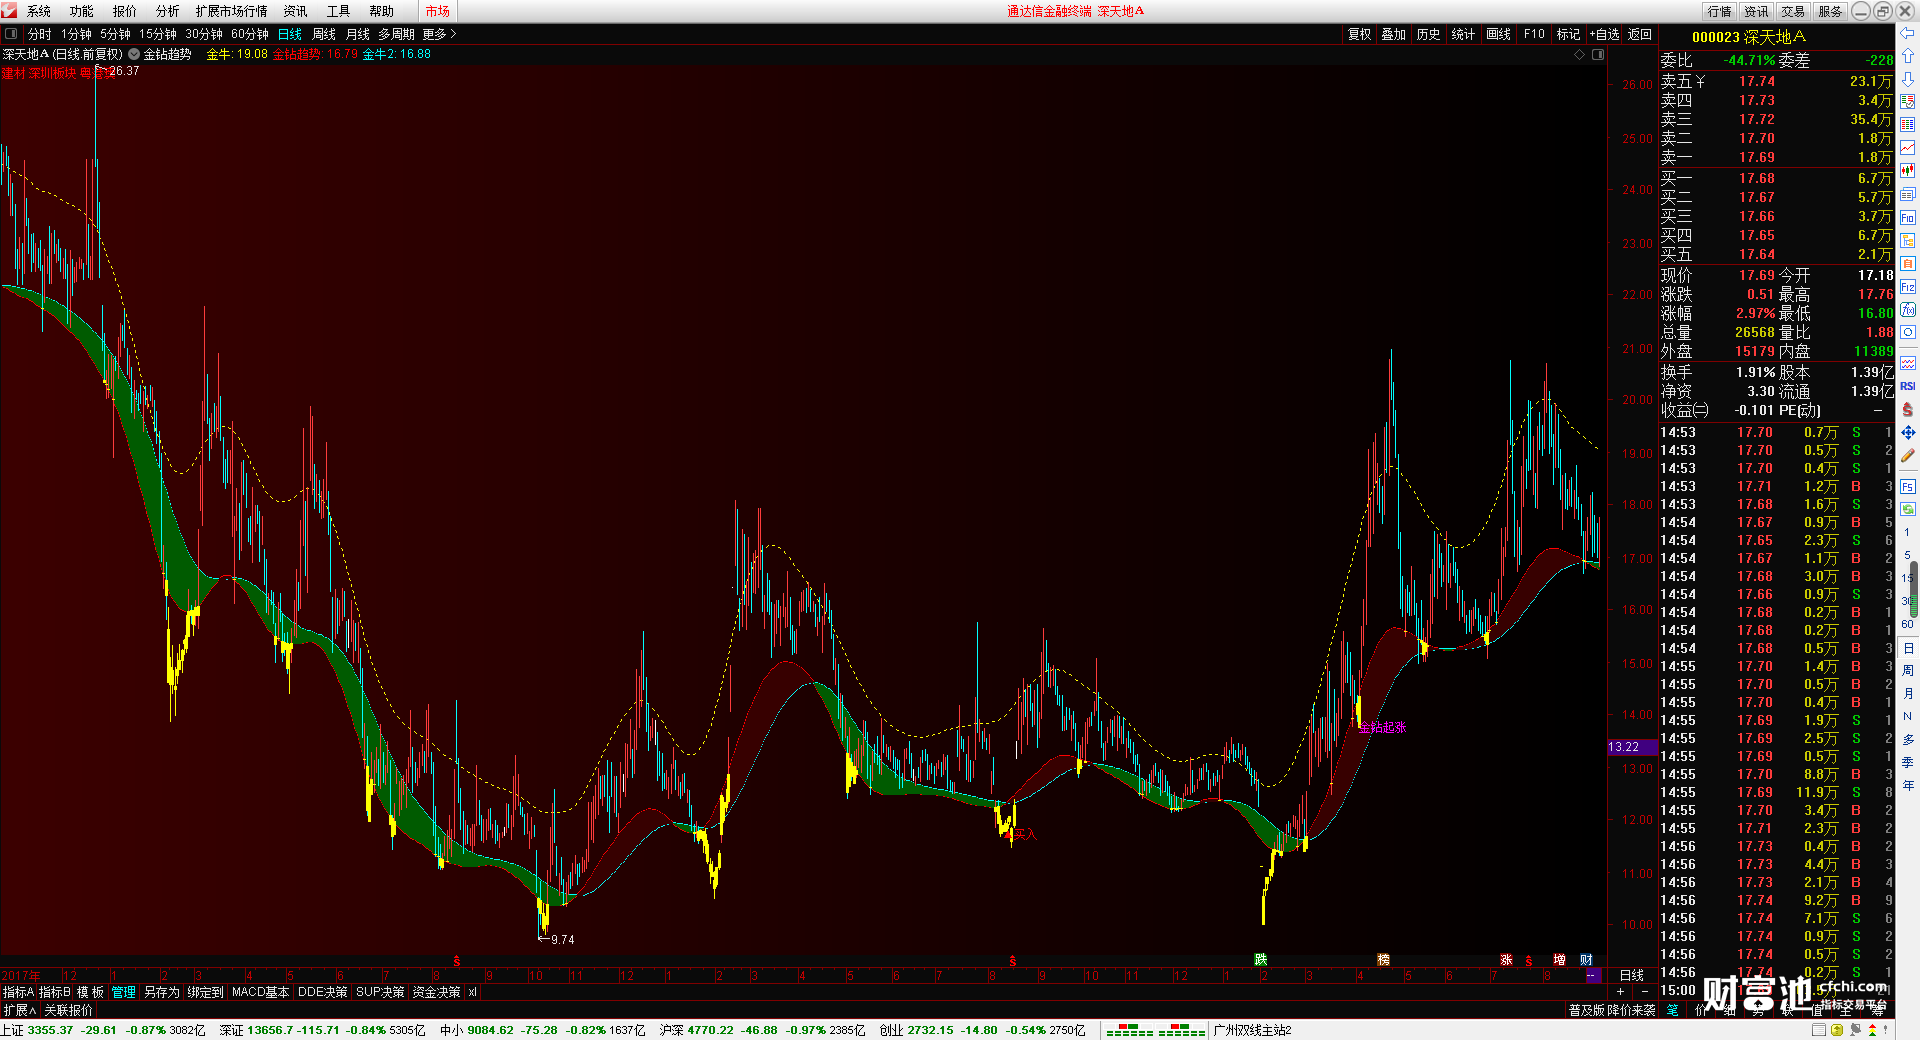
Task: Click the F5 icon in right sidebar
Action: (1908, 487)
